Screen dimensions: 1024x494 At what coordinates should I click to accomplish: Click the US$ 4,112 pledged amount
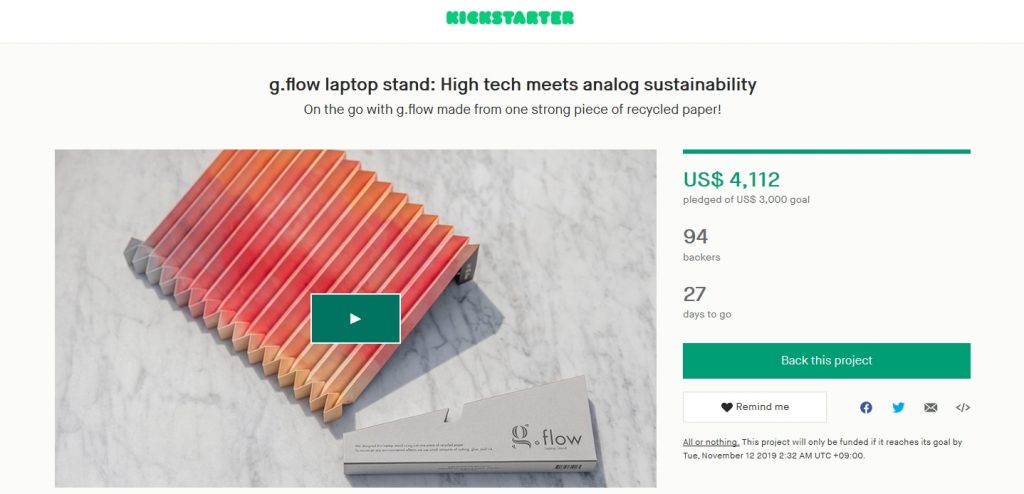pyautogui.click(x=731, y=179)
